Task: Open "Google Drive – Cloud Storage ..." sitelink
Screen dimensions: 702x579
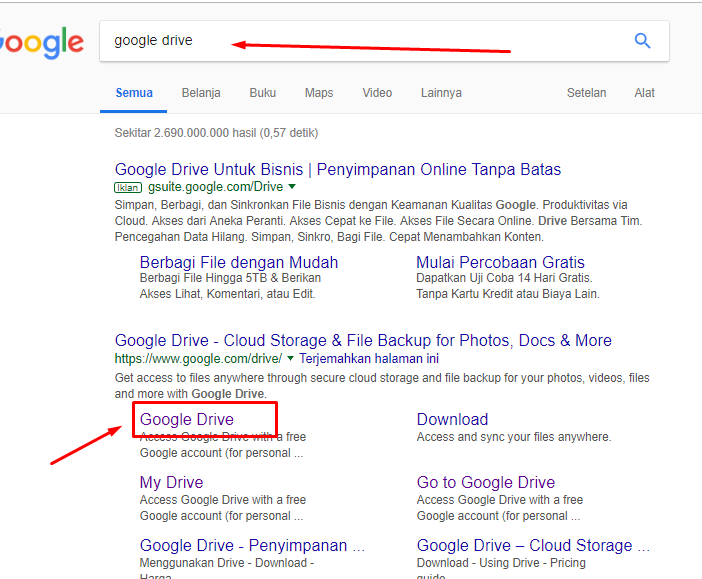Action: (x=533, y=545)
